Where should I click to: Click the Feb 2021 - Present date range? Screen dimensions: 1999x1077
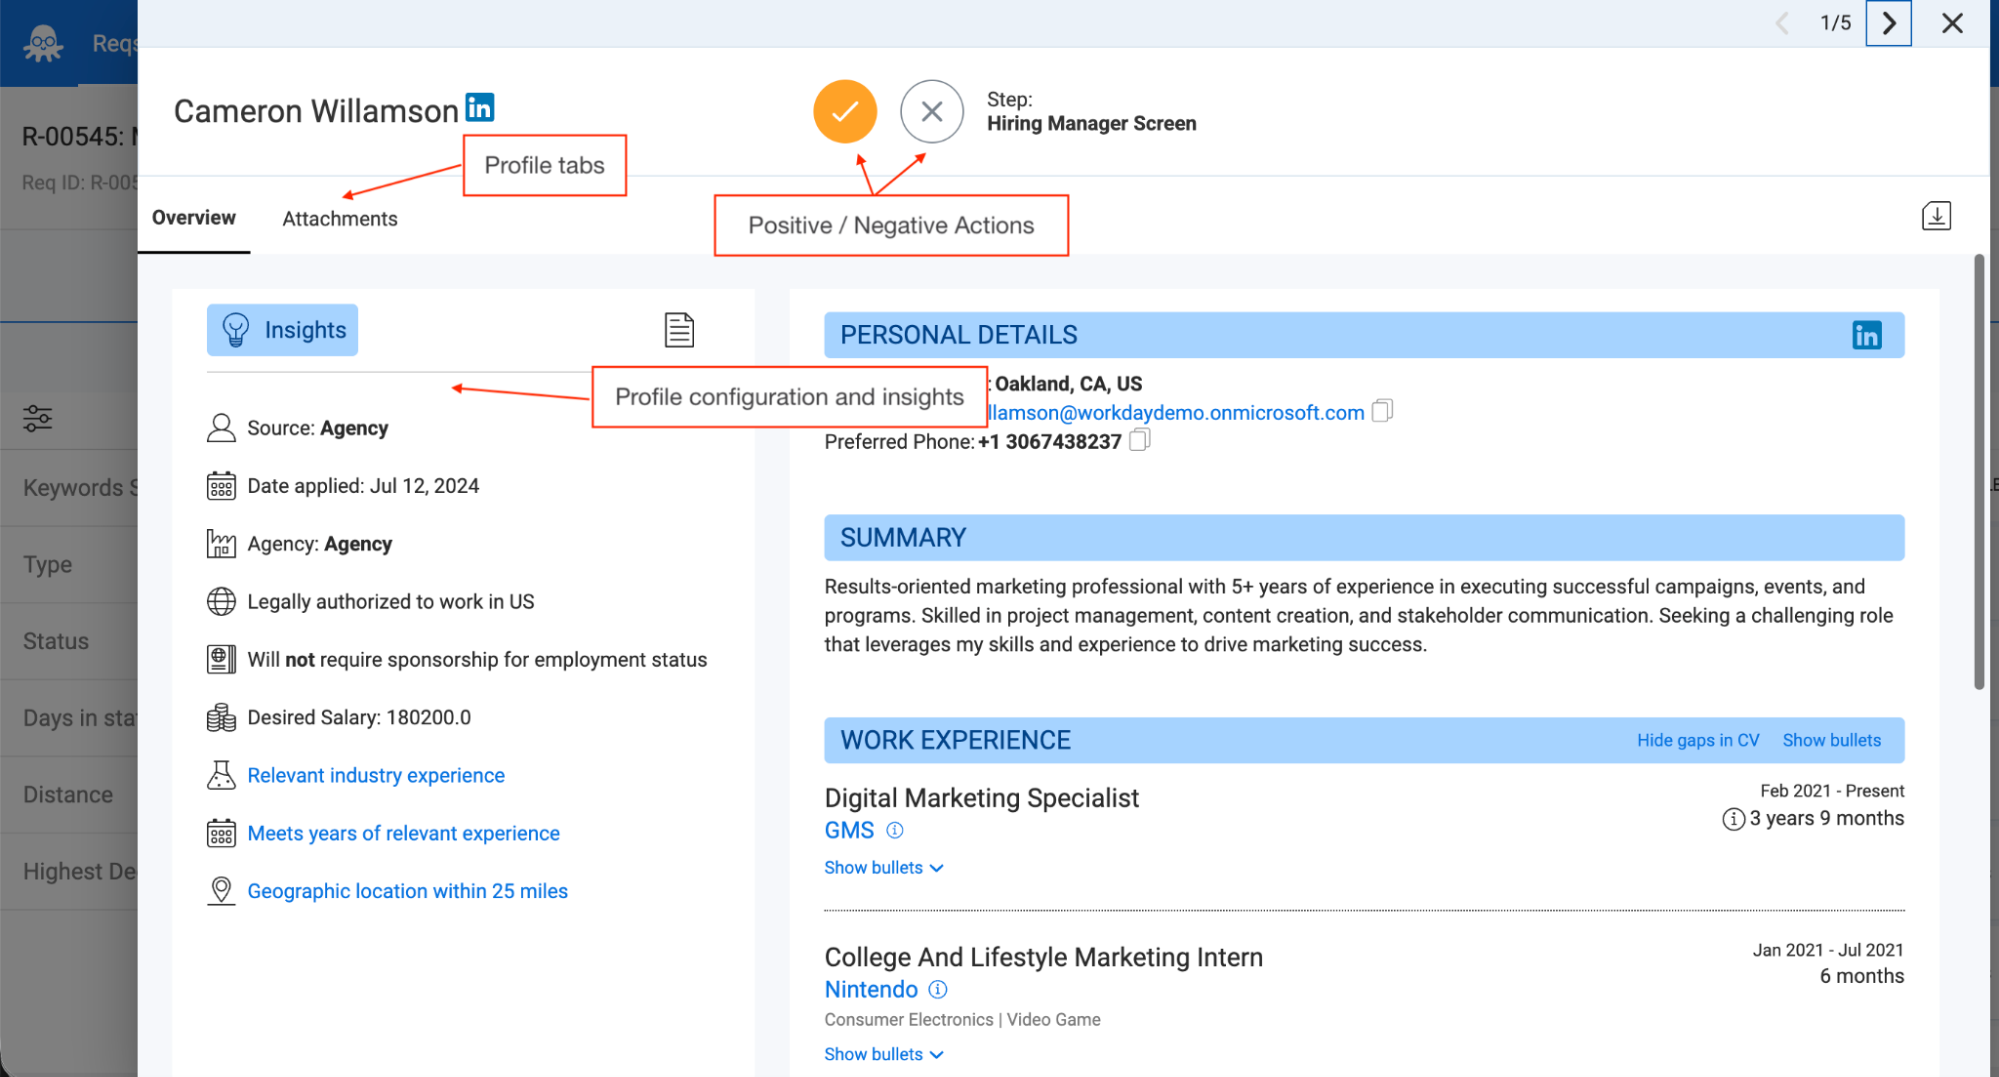pyautogui.click(x=1832, y=791)
